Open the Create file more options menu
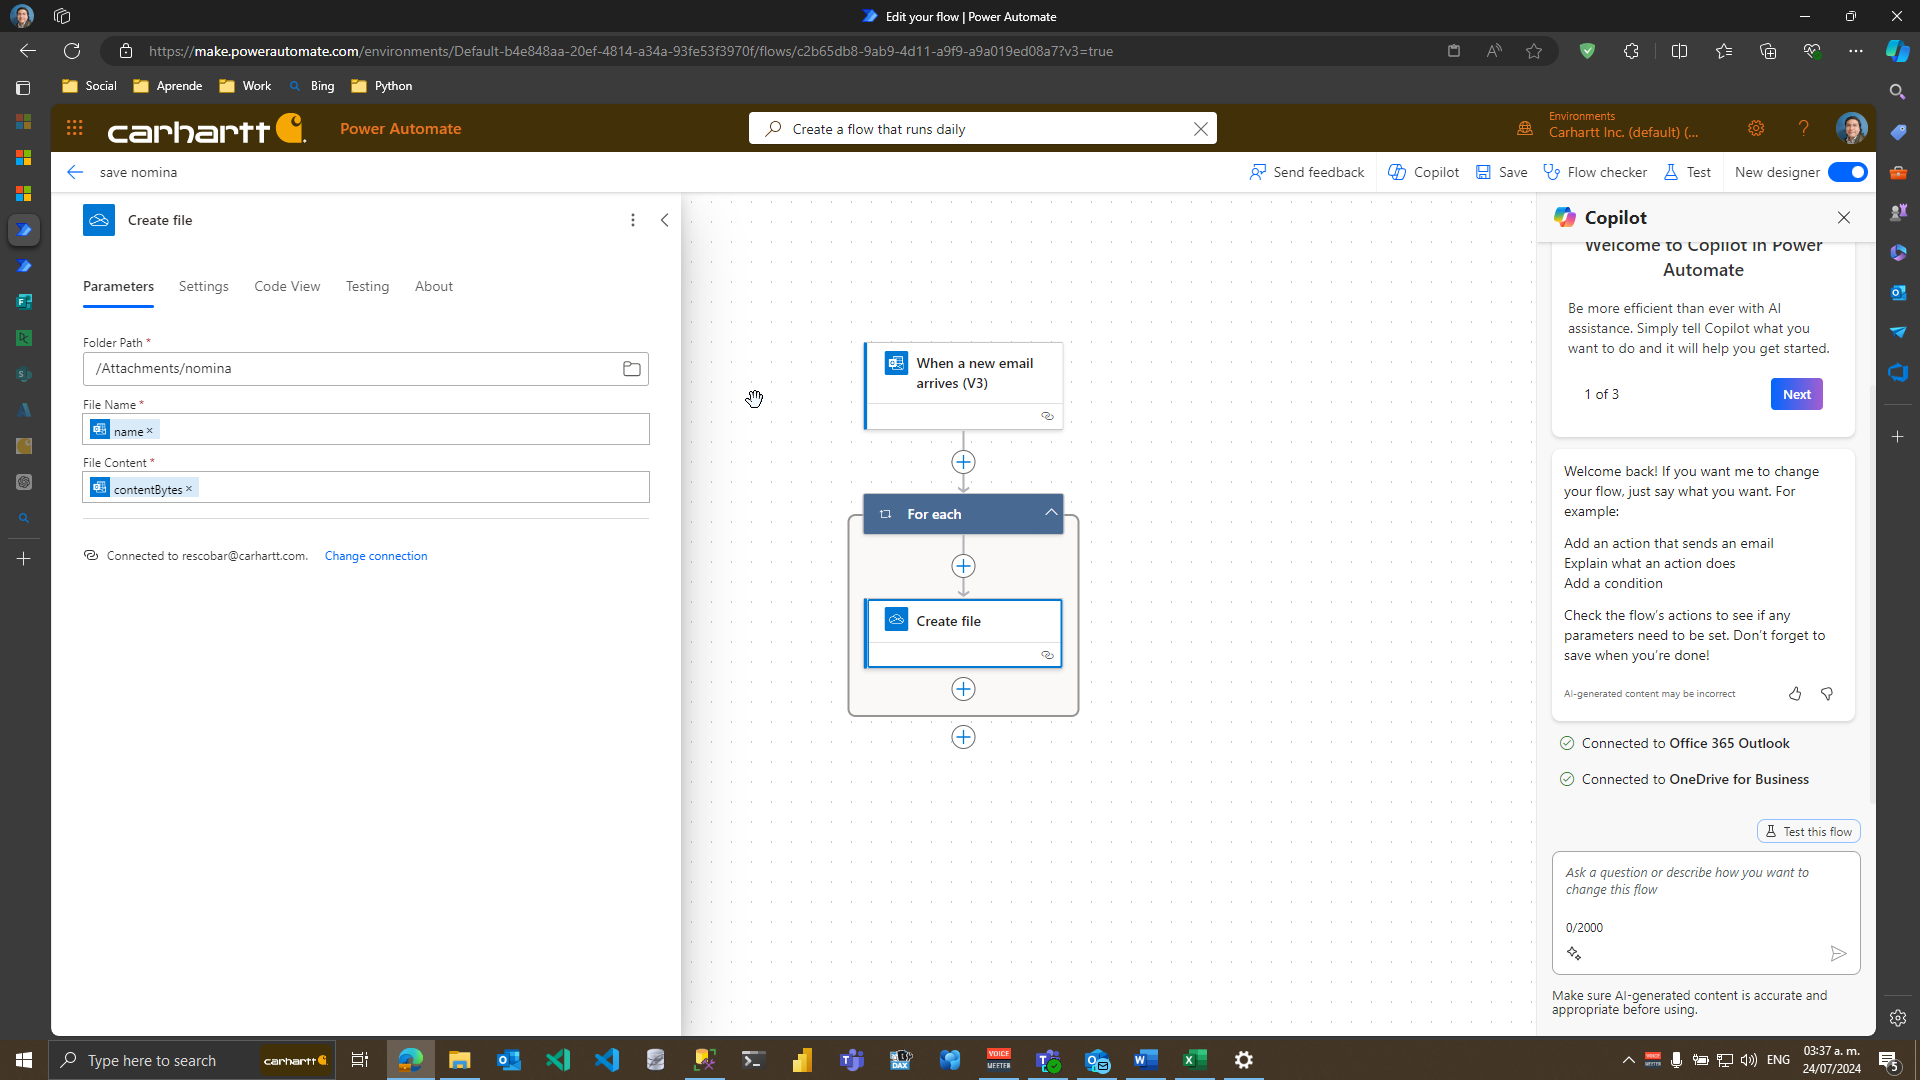The image size is (1920, 1080). (x=632, y=219)
